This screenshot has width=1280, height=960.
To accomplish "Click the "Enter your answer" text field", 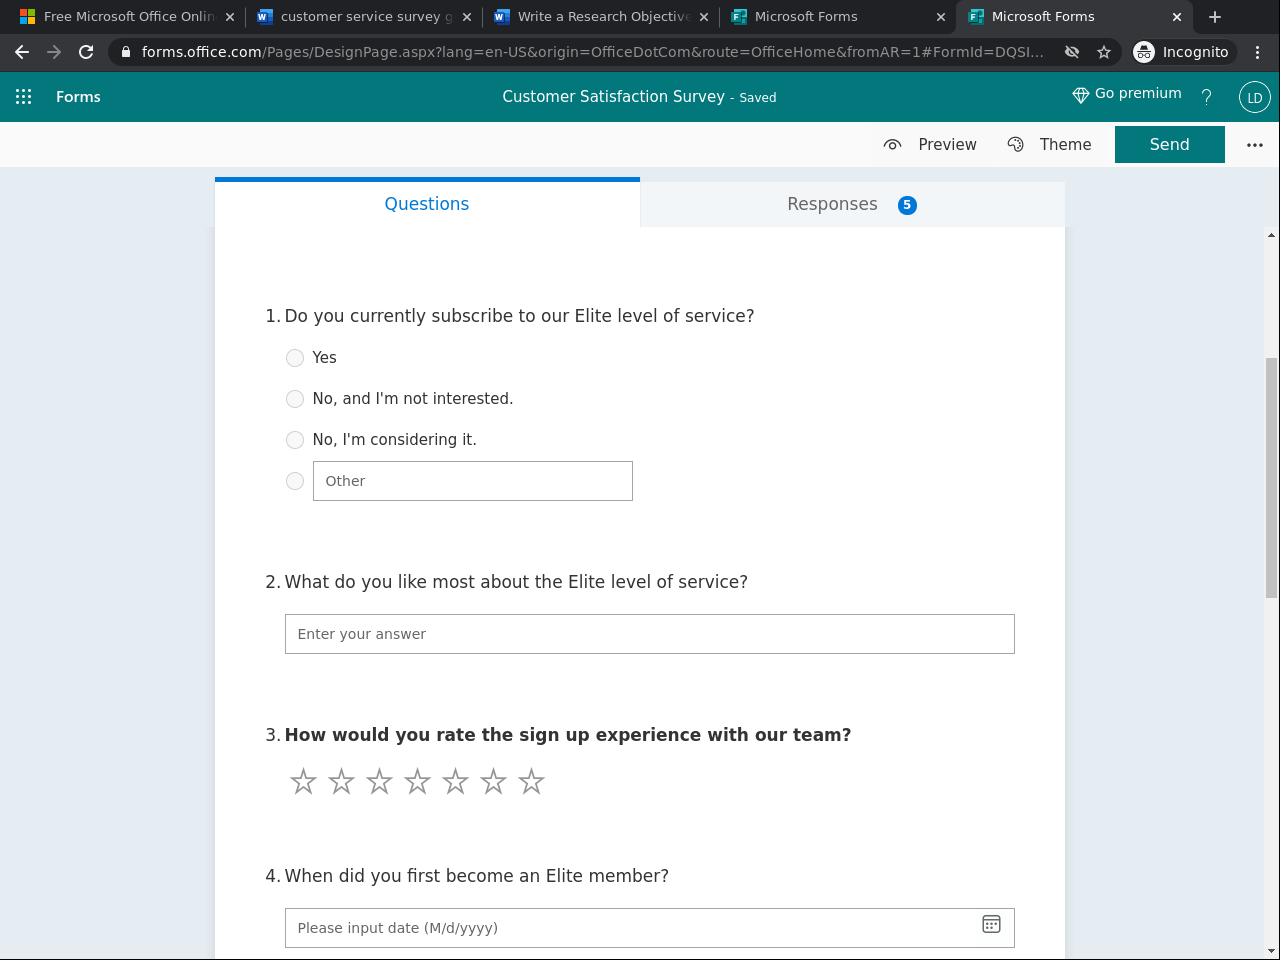I will [649, 633].
